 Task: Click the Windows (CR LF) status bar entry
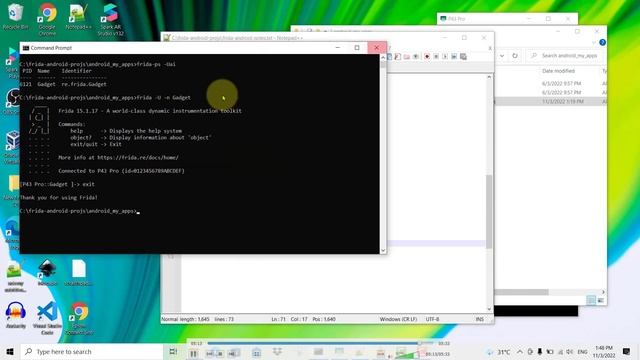[x=398, y=319]
